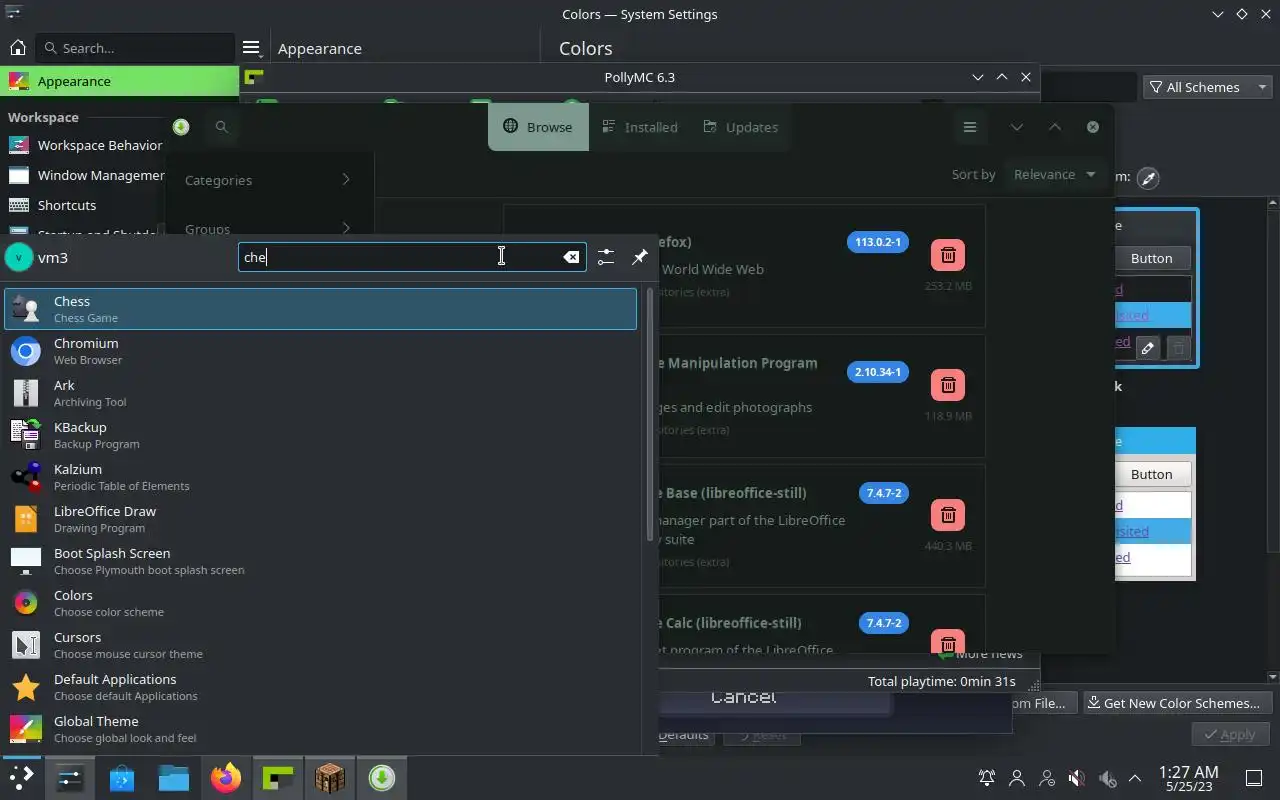Open Window Management settings
1280x800 pixels.
(x=85, y=175)
